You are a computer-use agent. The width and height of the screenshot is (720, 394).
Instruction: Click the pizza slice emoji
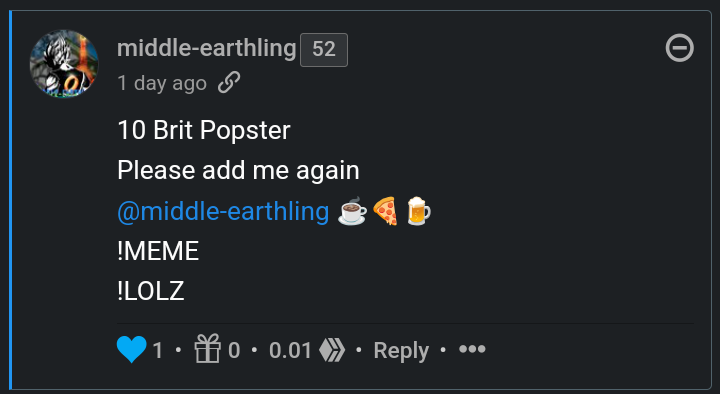(x=385, y=211)
